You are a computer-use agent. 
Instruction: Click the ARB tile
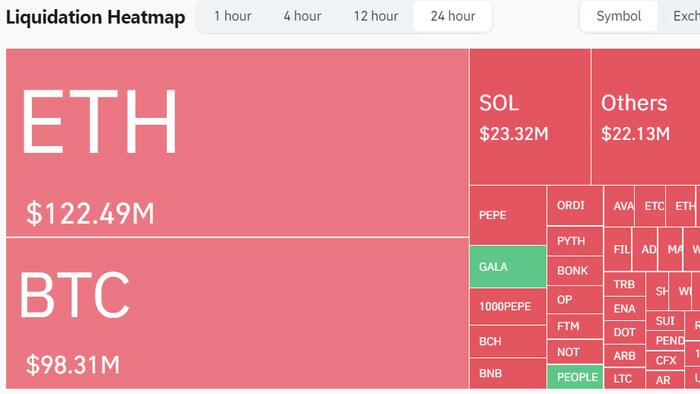coord(624,356)
